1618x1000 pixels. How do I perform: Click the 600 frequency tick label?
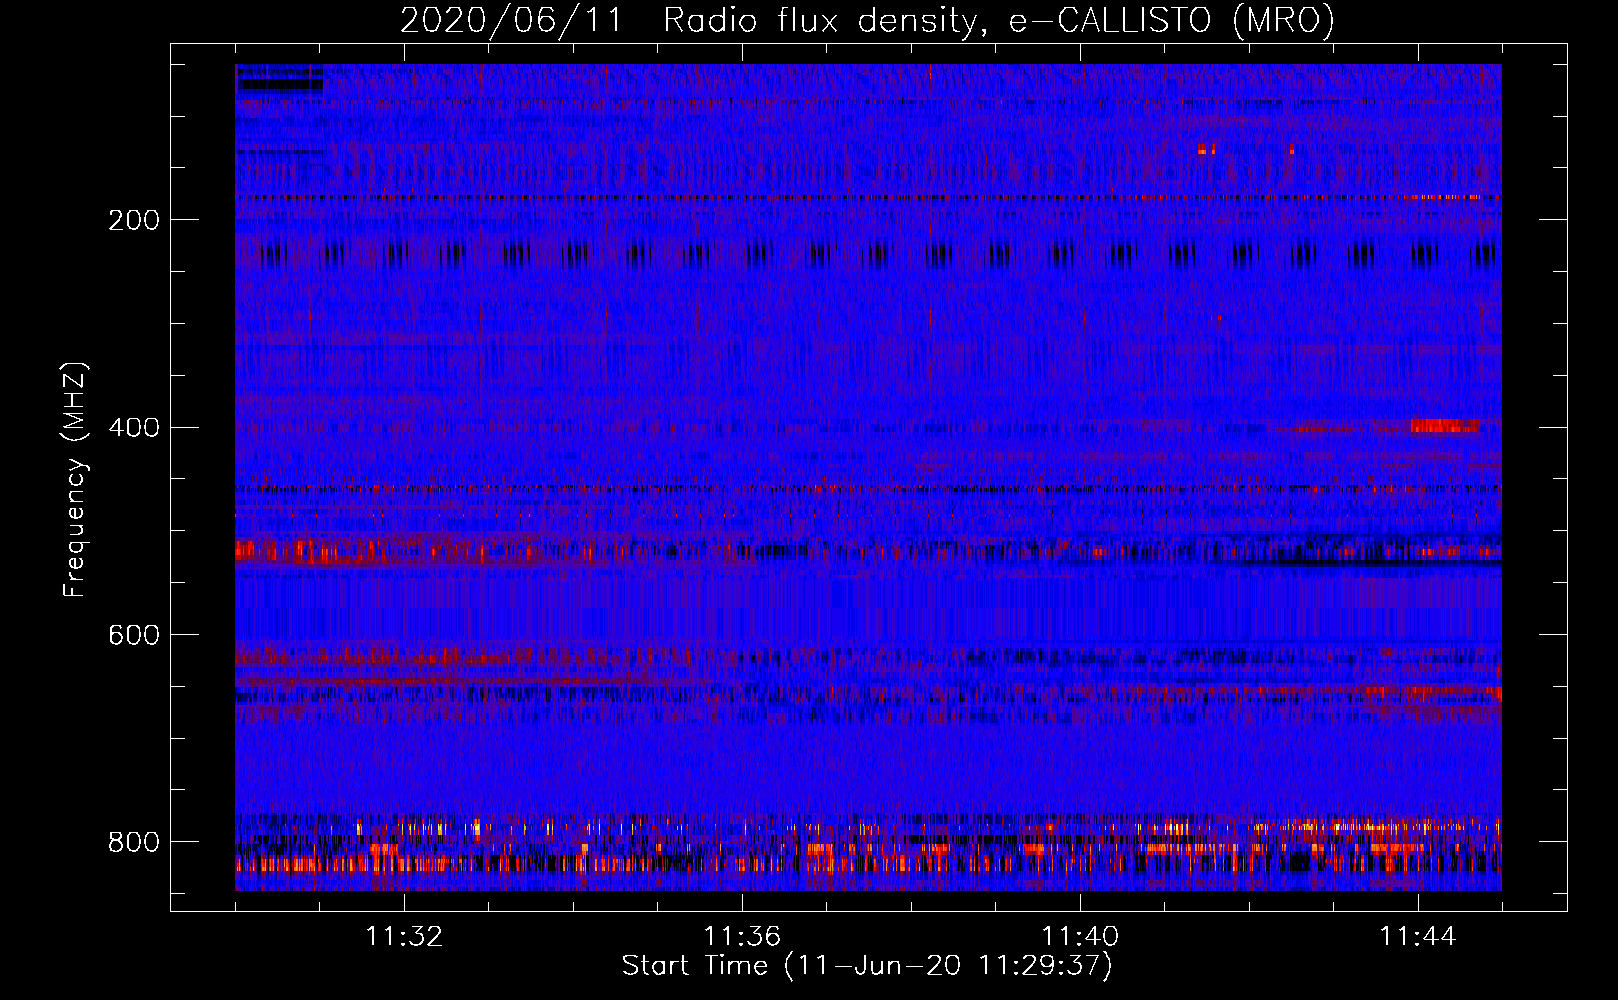point(133,636)
